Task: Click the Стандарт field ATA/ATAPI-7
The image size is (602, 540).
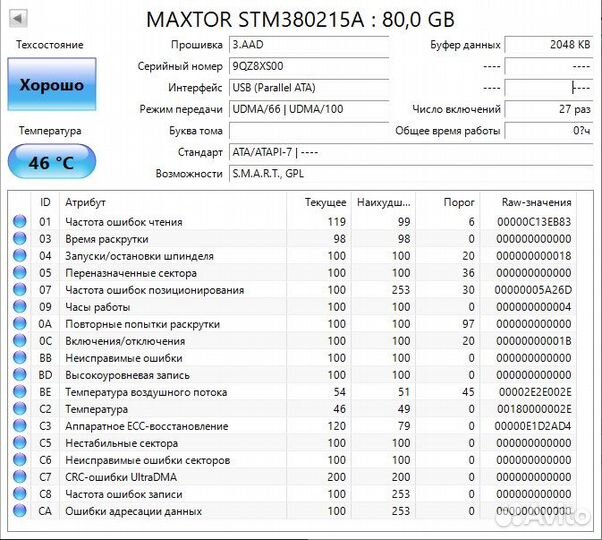Action: point(411,152)
